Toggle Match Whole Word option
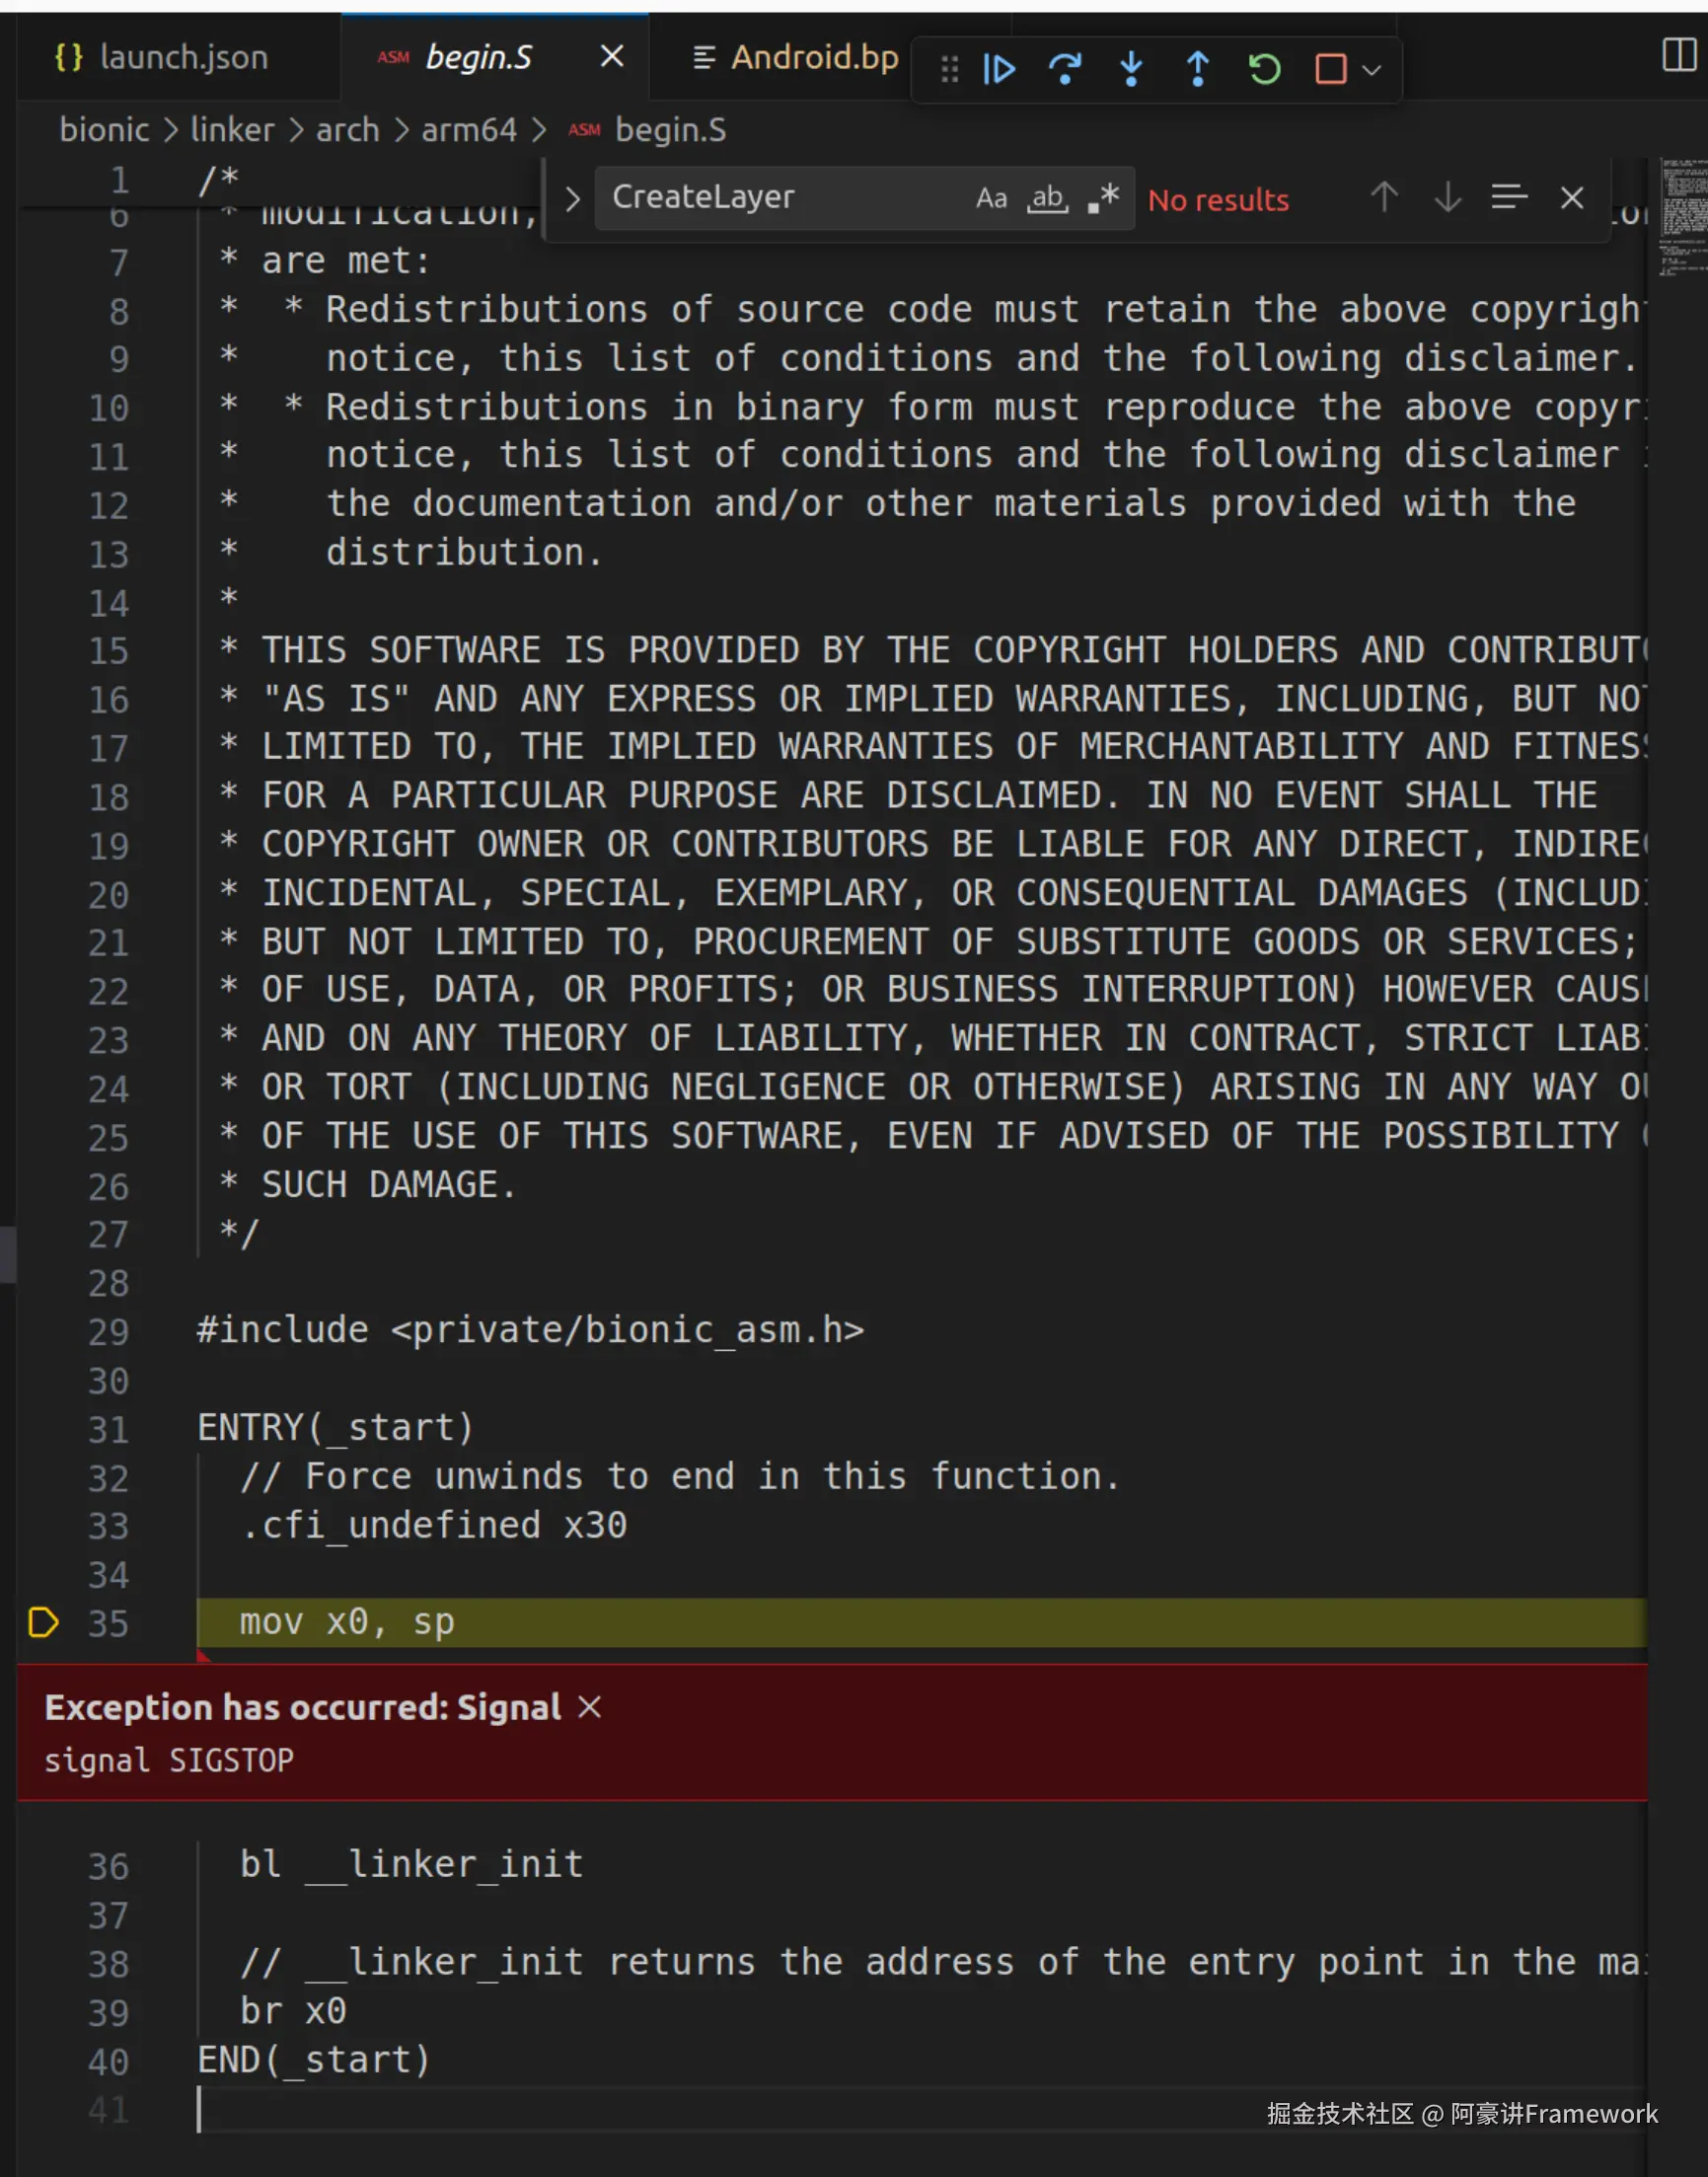This screenshot has width=1708, height=2177. tap(1047, 198)
